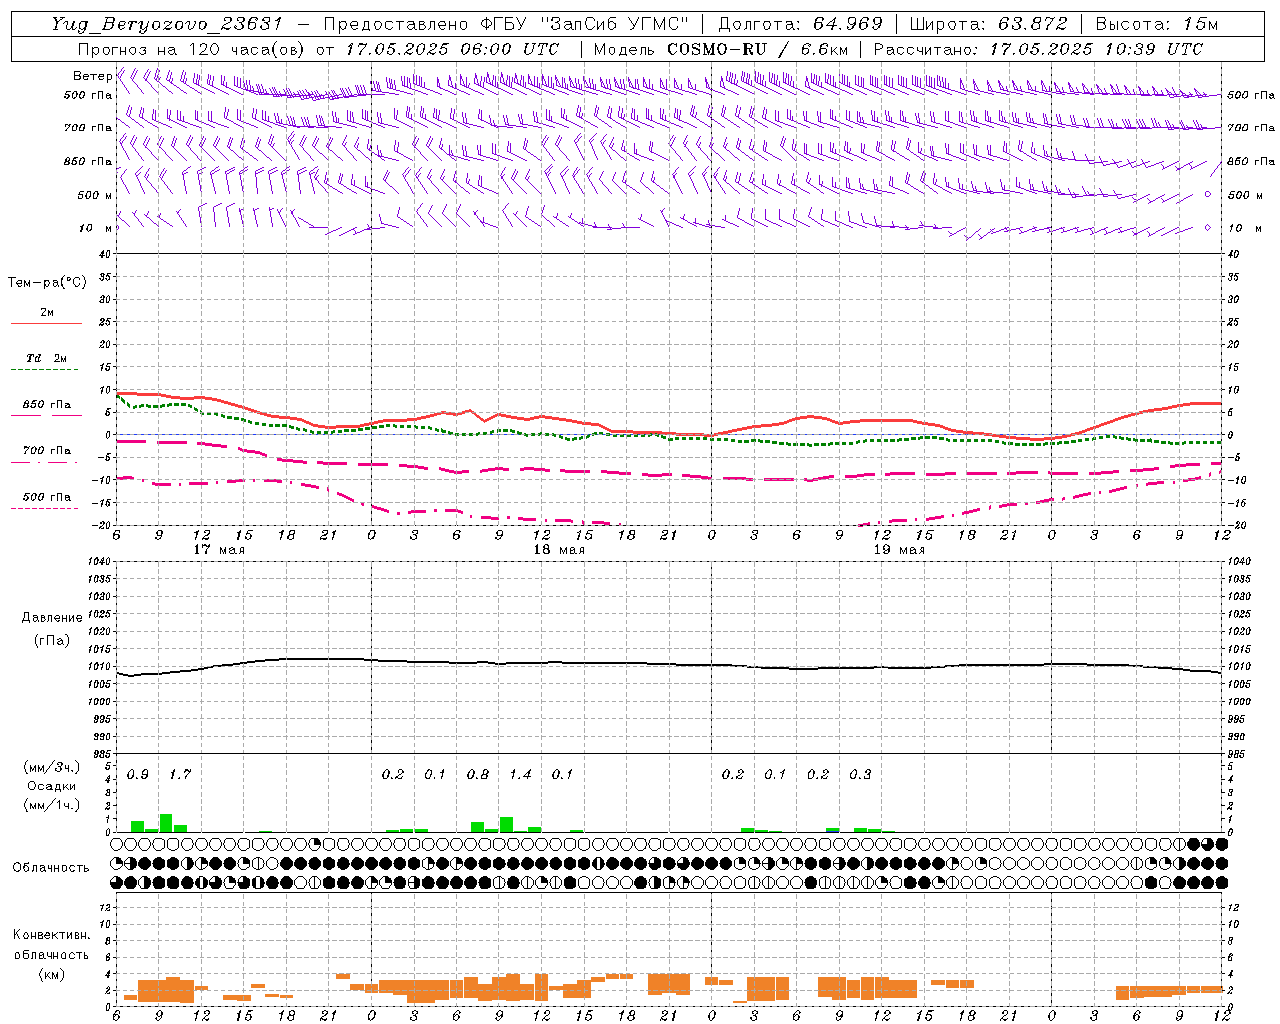Click the 'Облачность' cloudiness row label
The image size is (1280, 1024).
tap(51, 868)
